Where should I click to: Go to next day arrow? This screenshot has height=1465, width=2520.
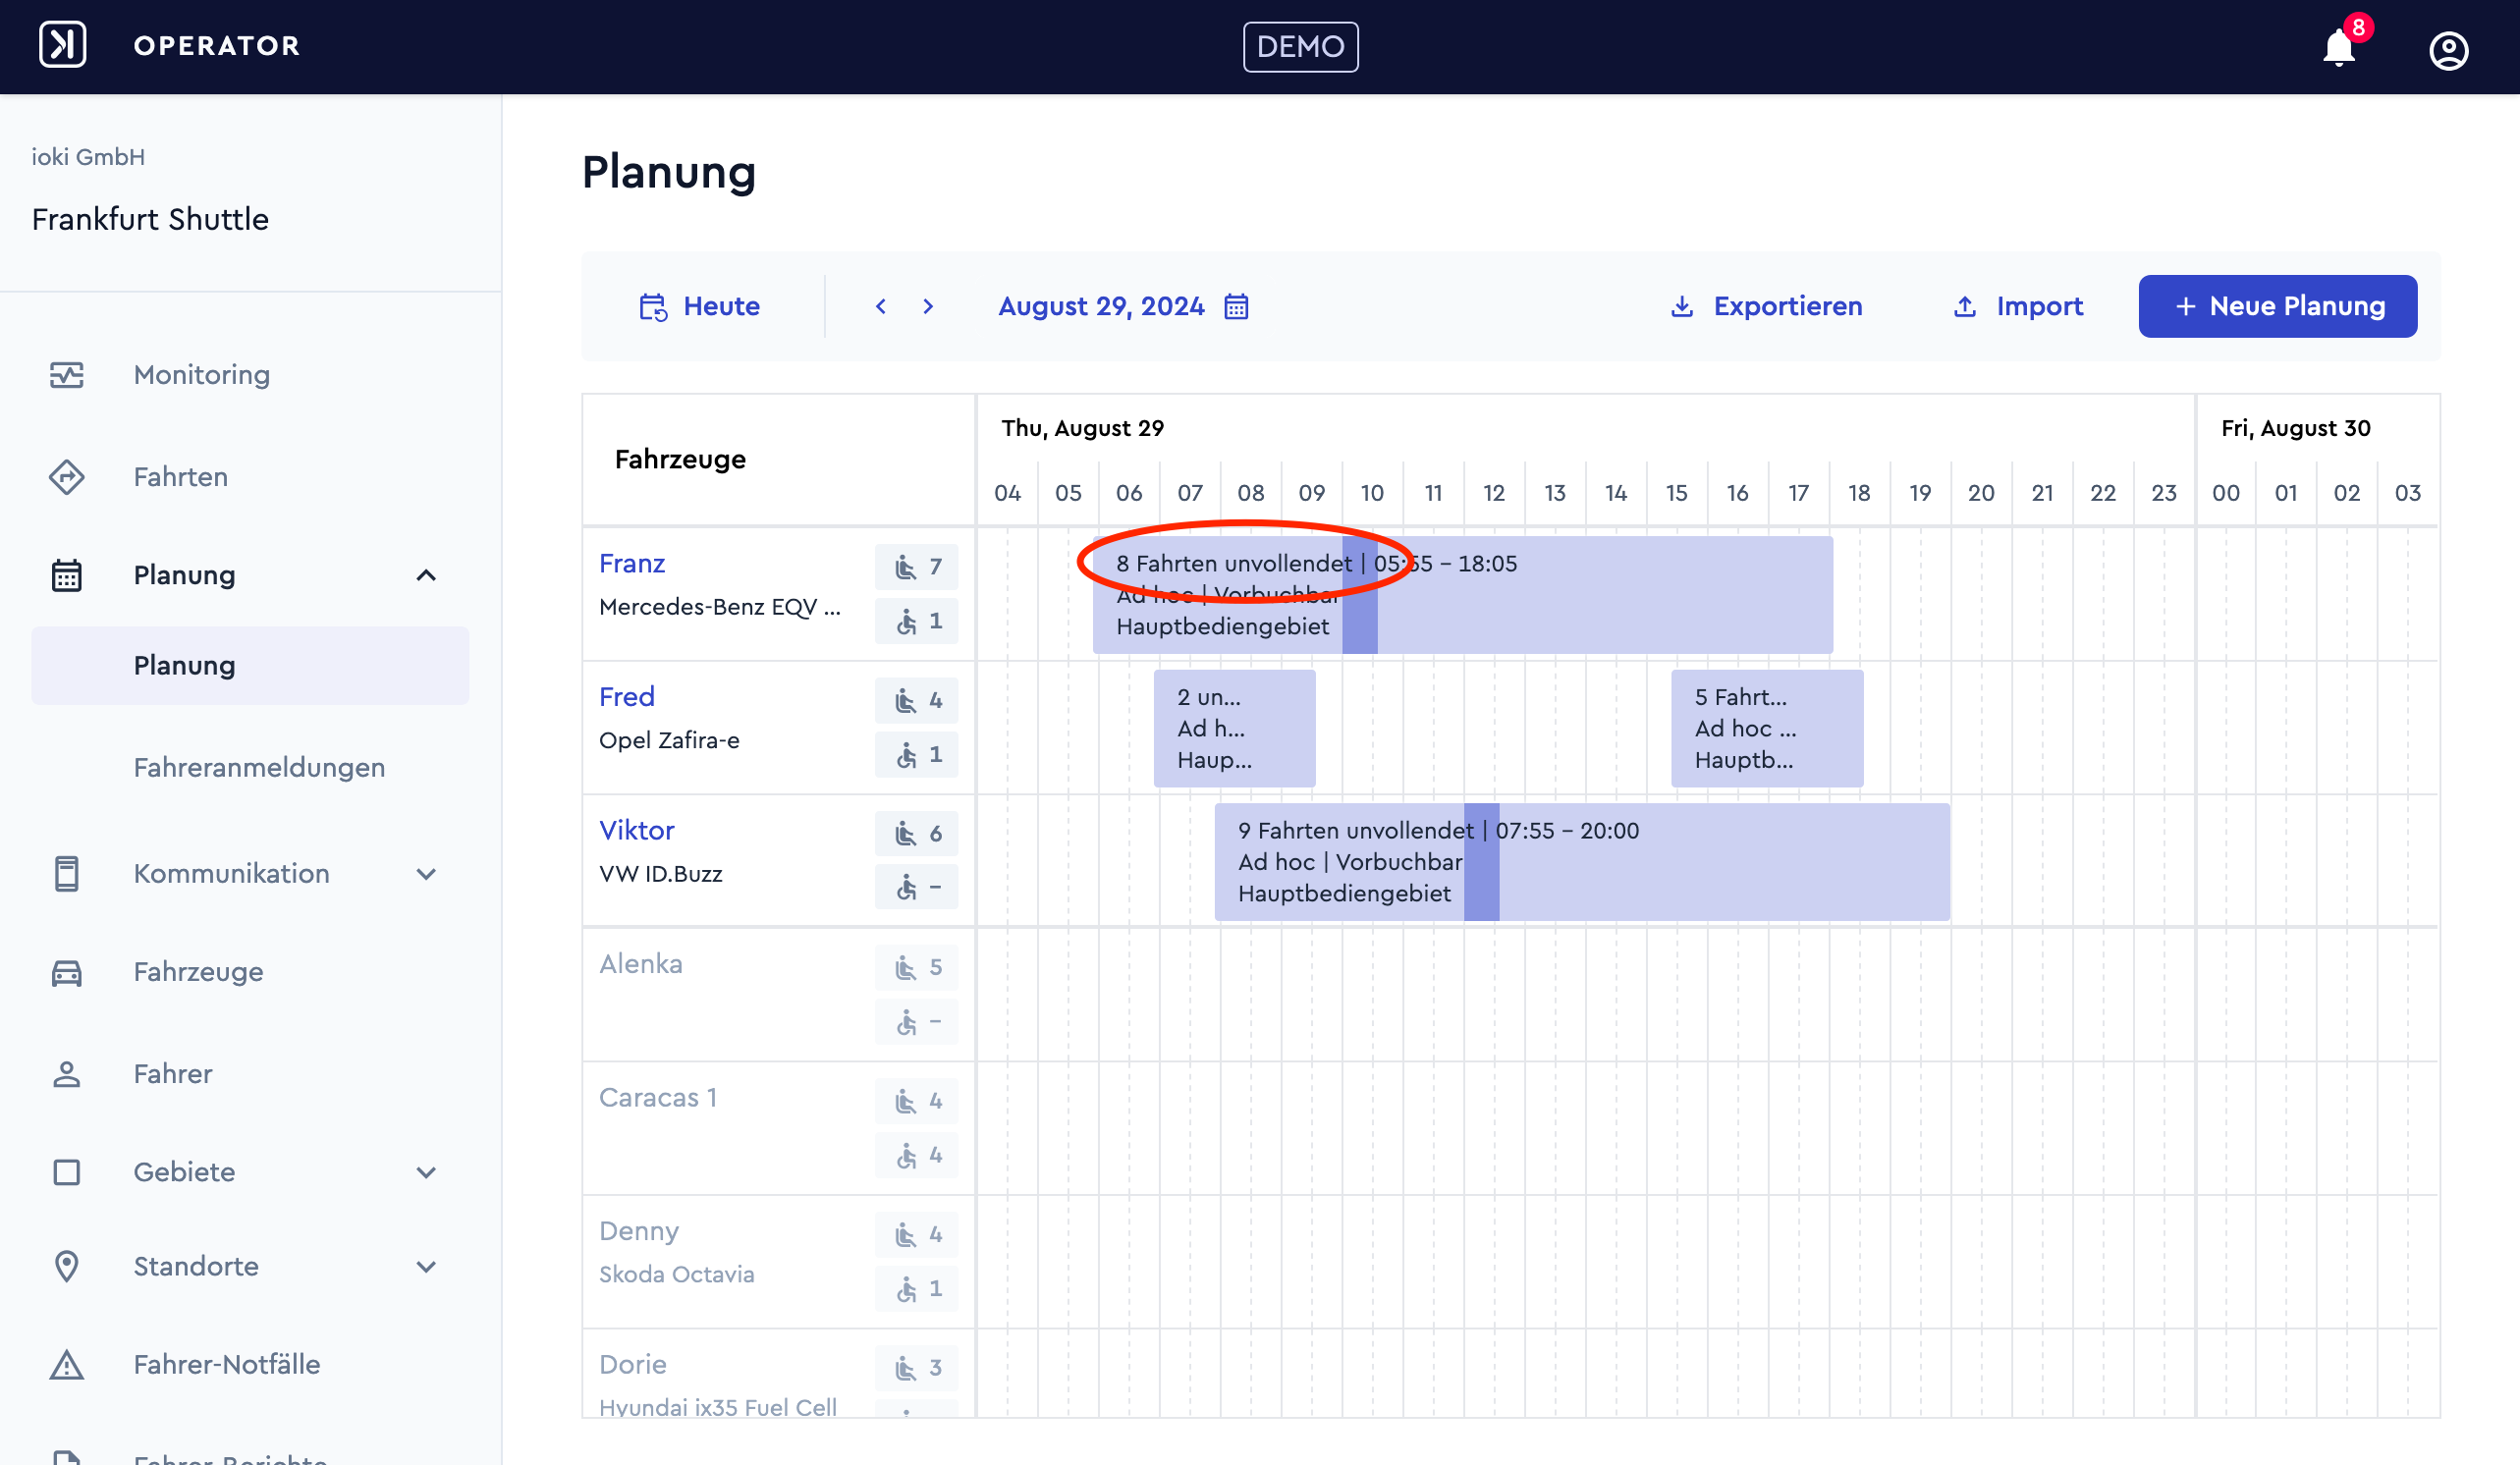coord(928,306)
